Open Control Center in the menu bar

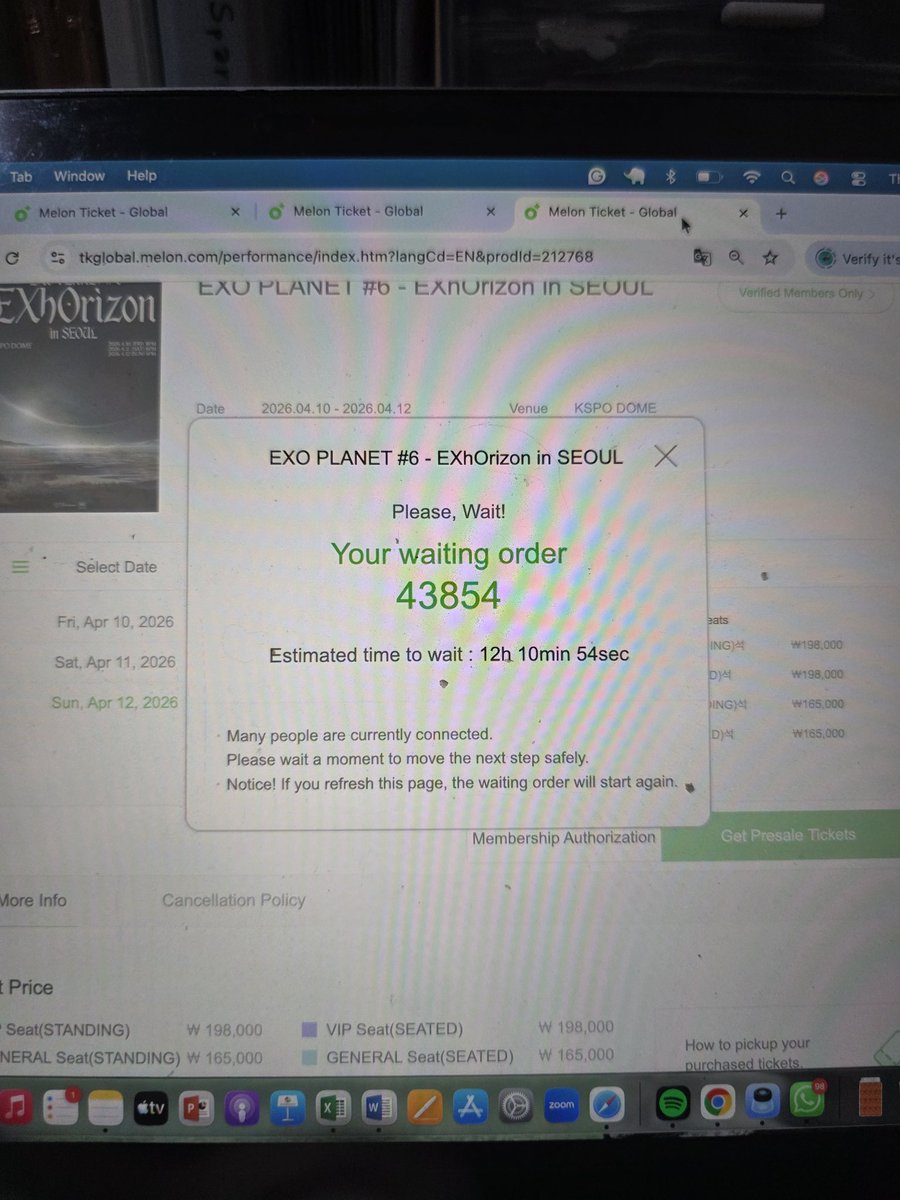tap(857, 179)
